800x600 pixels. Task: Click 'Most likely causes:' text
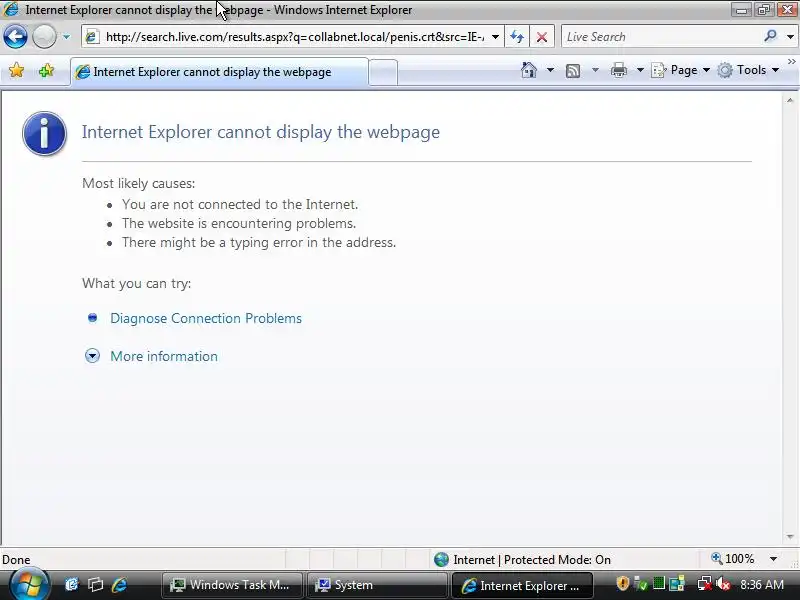(138, 183)
